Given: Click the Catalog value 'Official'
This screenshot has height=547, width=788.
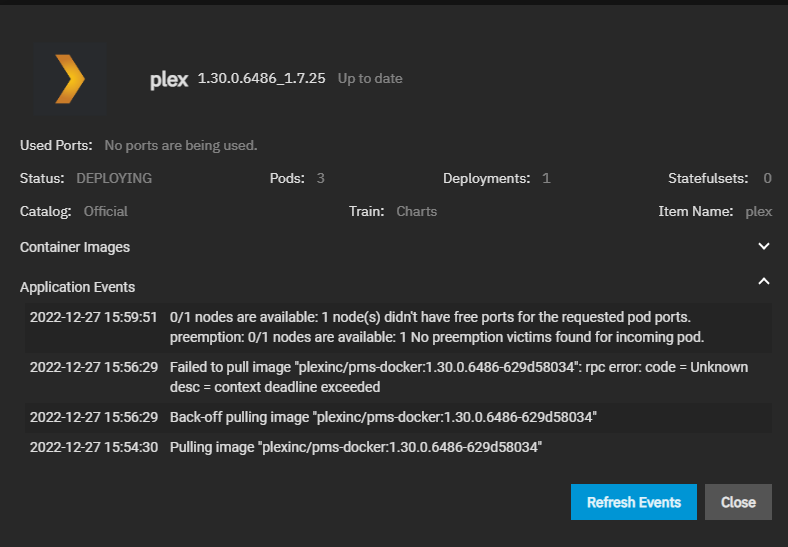Looking at the screenshot, I should [x=106, y=211].
